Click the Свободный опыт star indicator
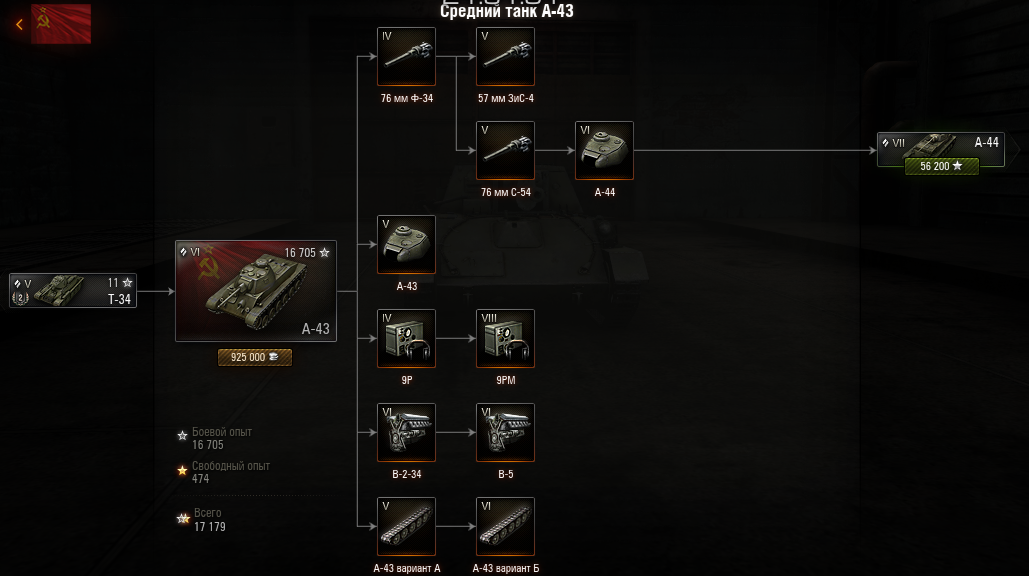The height and width of the screenshot is (576, 1029). click(x=182, y=470)
